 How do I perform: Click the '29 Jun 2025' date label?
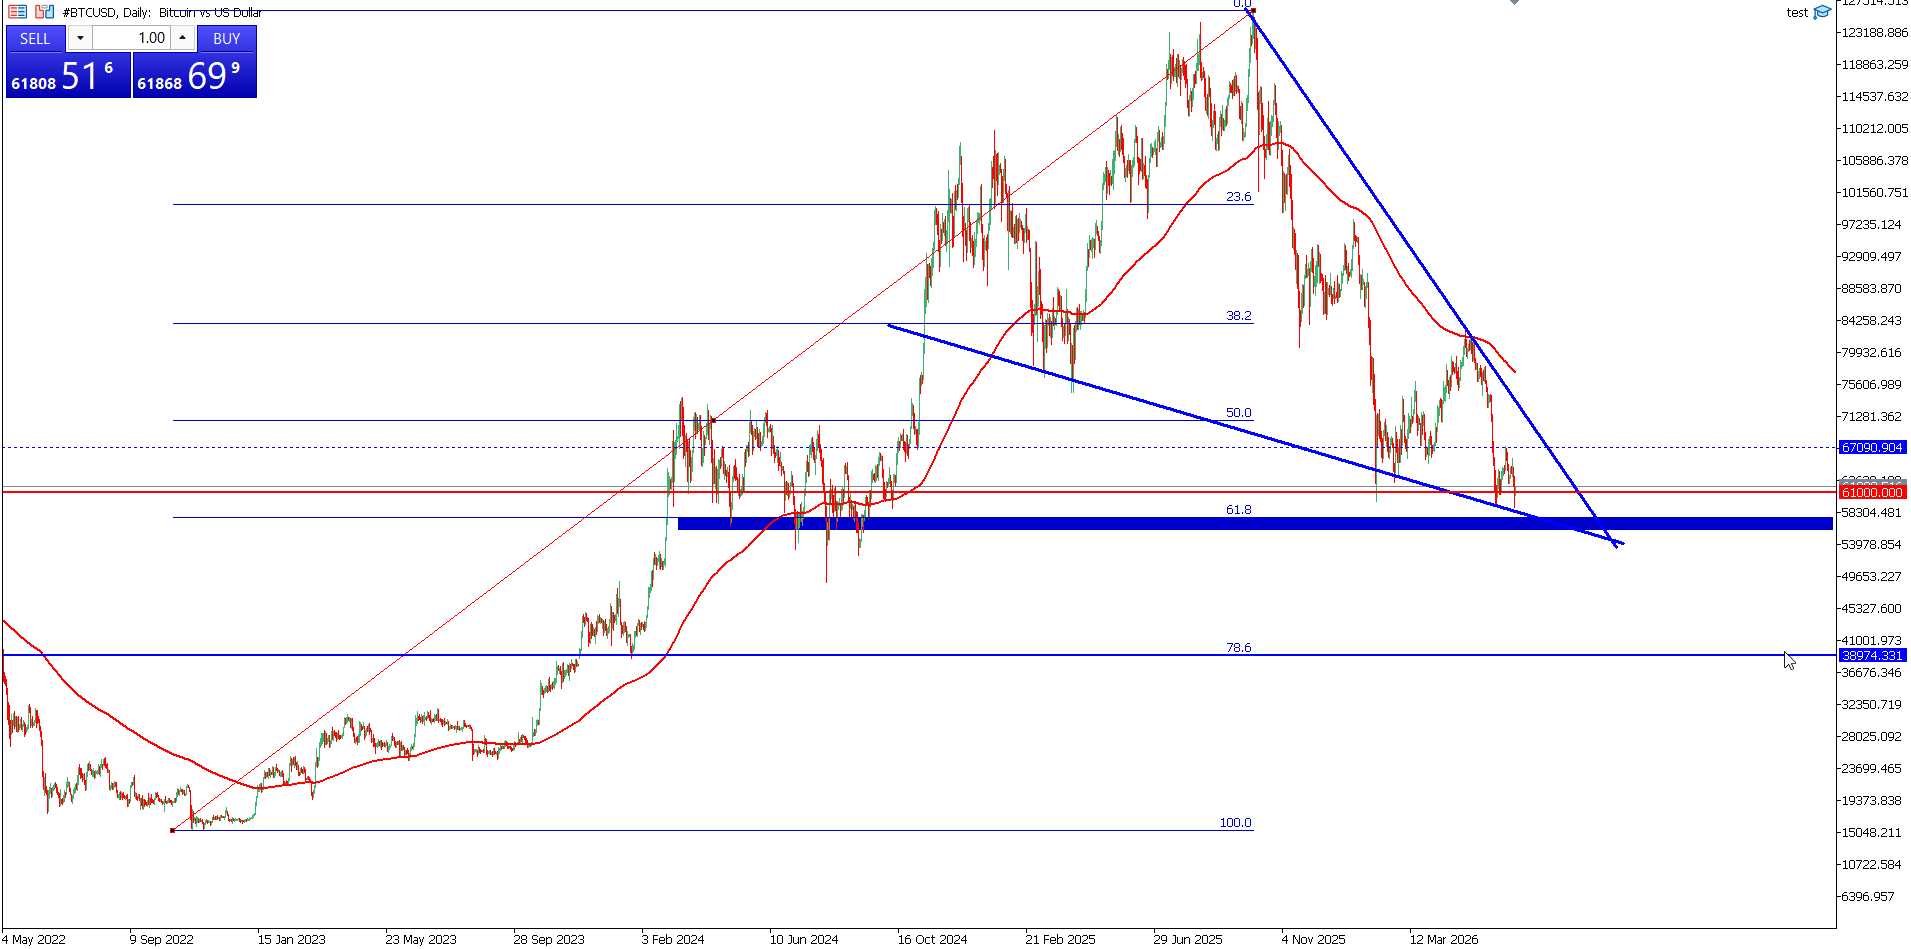(x=1188, y=939)
